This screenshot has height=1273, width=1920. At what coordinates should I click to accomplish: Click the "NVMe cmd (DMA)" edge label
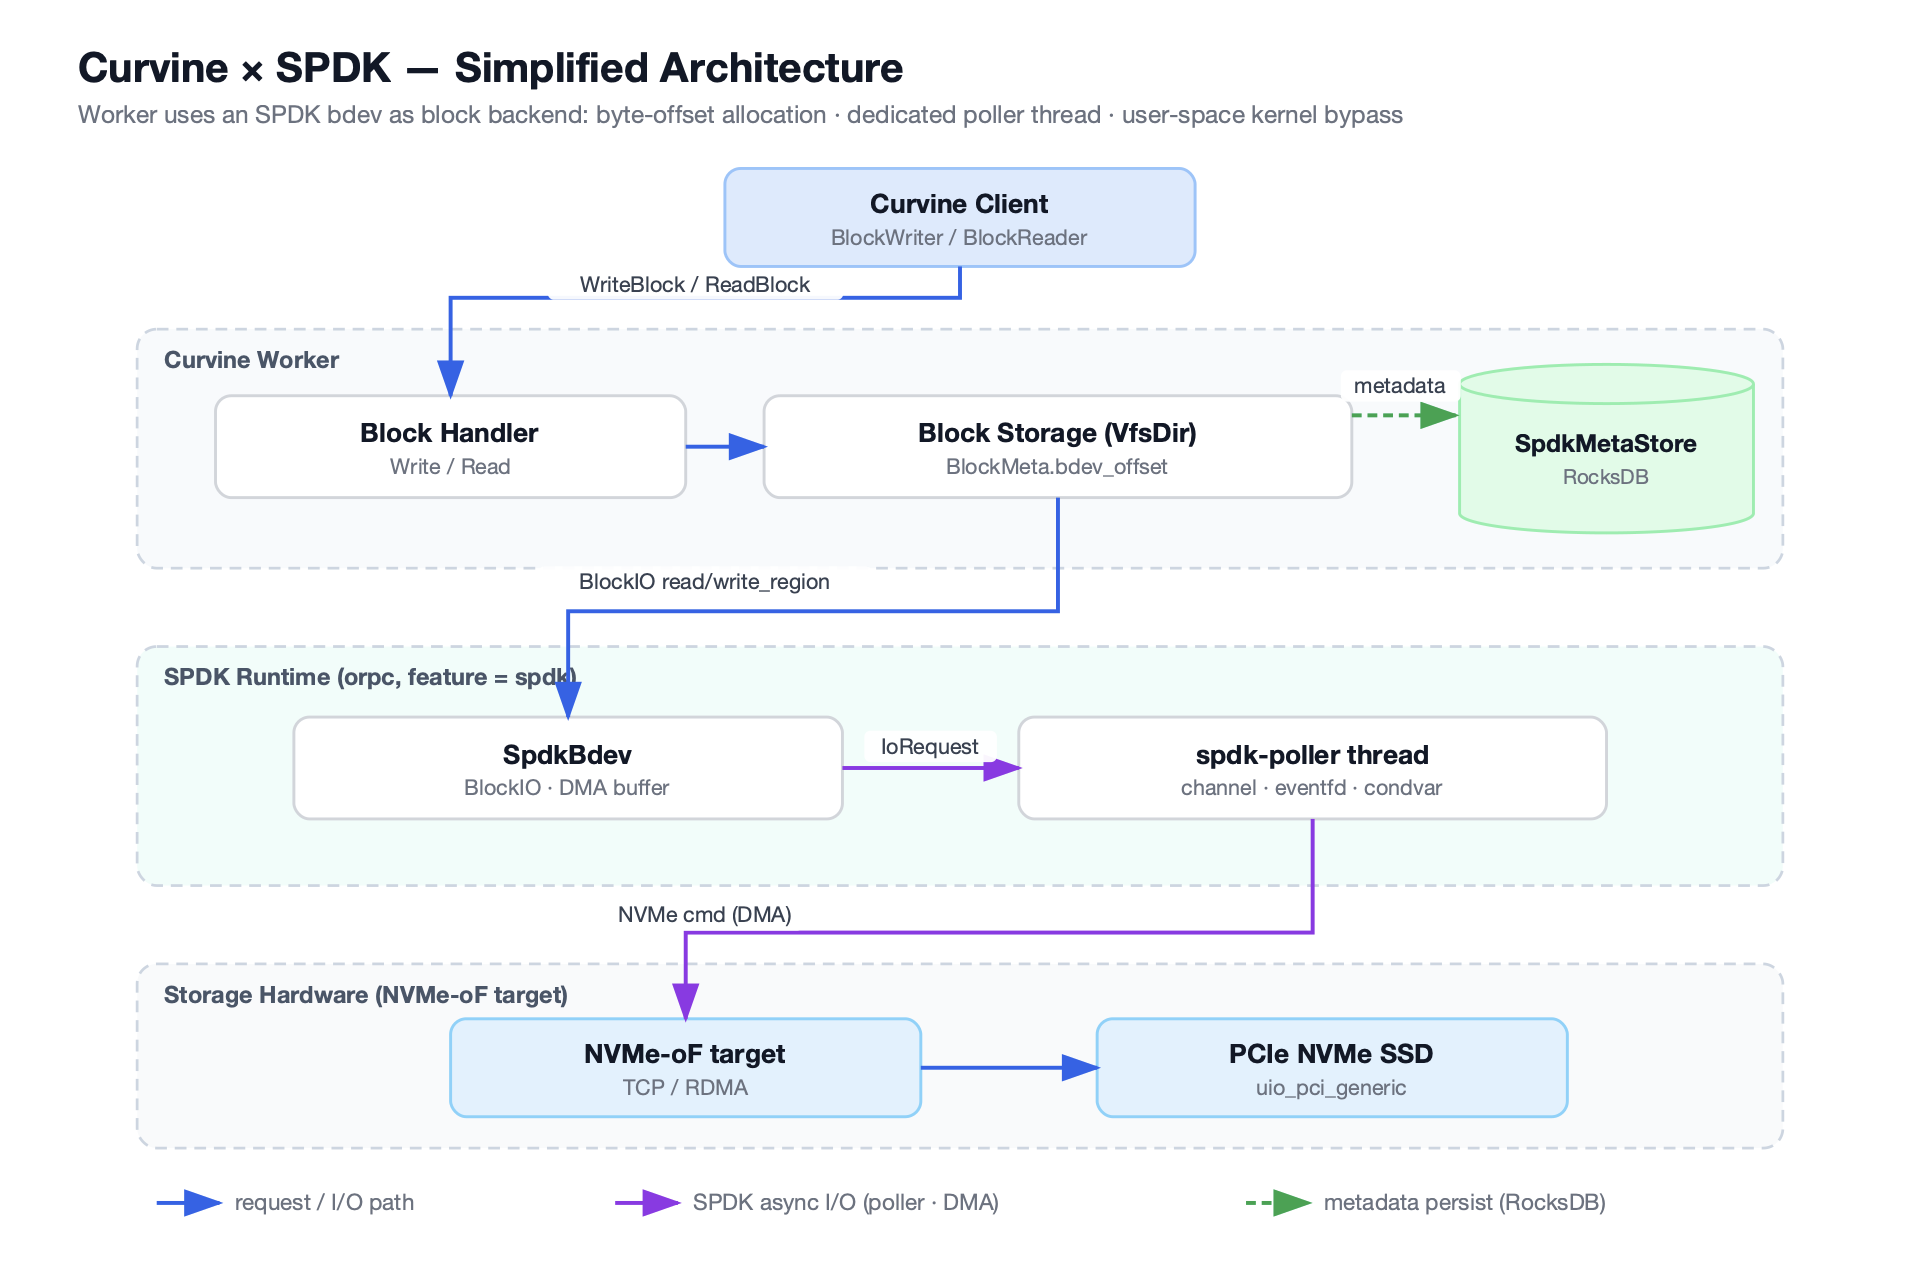(x=704, y=915)
